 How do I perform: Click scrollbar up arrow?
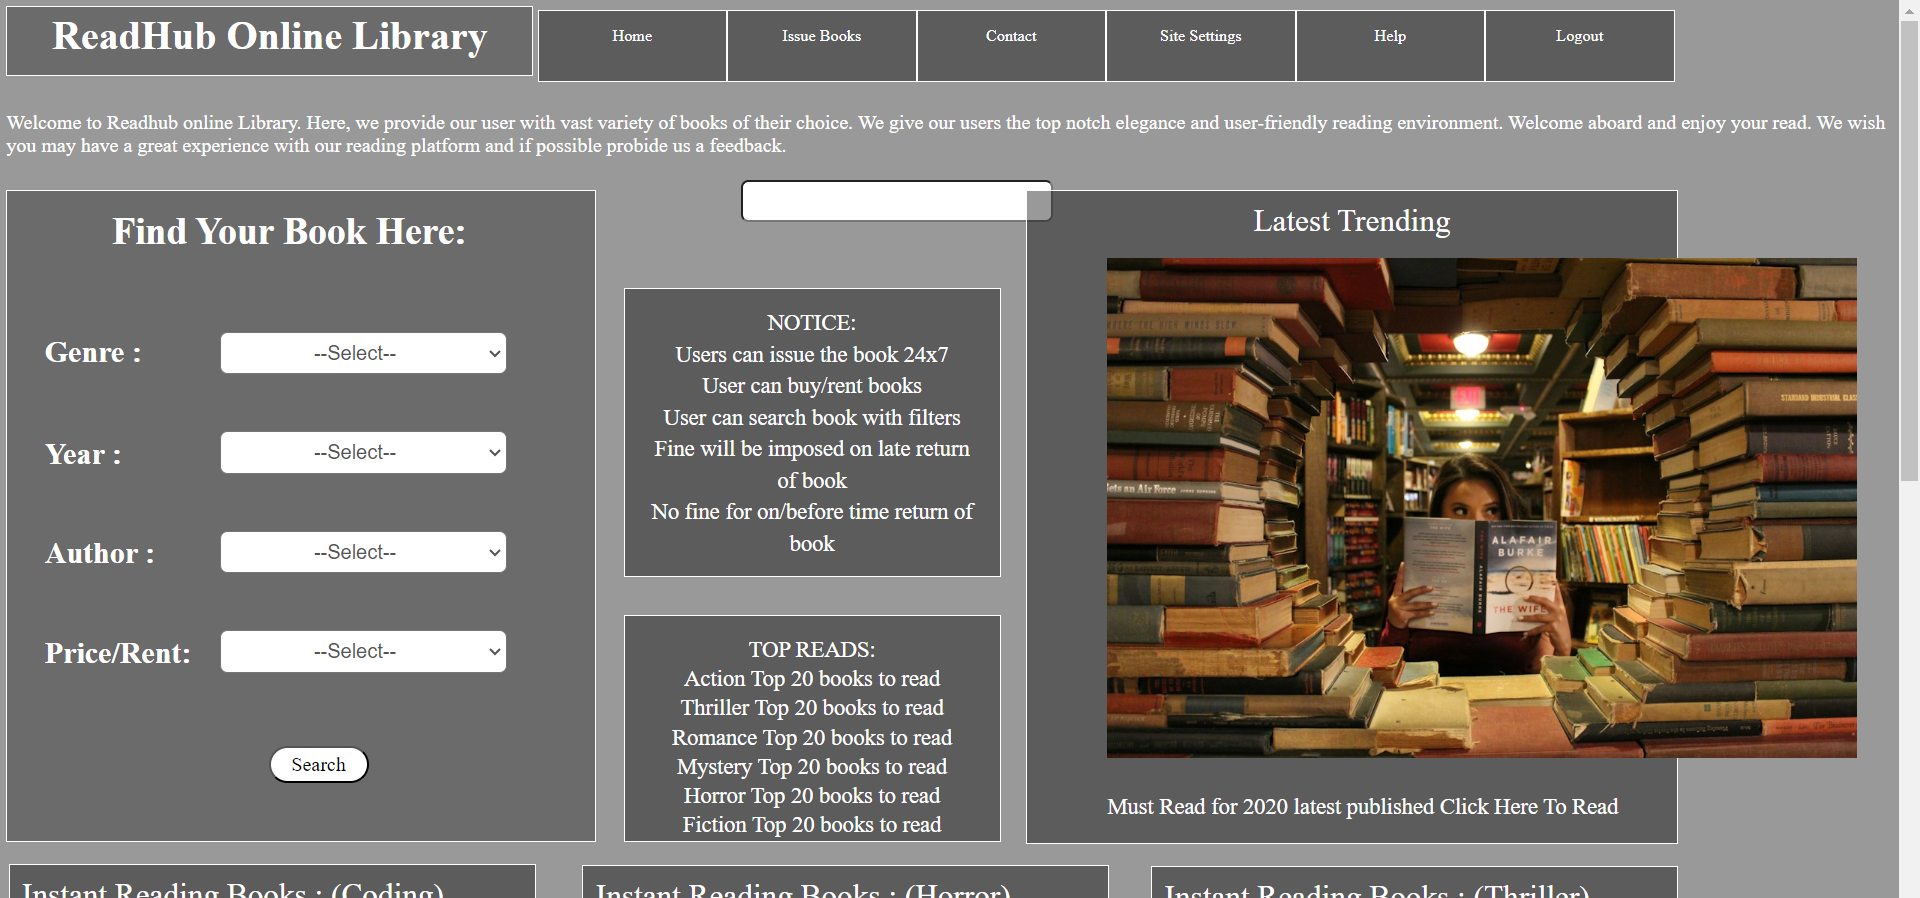1909,9
